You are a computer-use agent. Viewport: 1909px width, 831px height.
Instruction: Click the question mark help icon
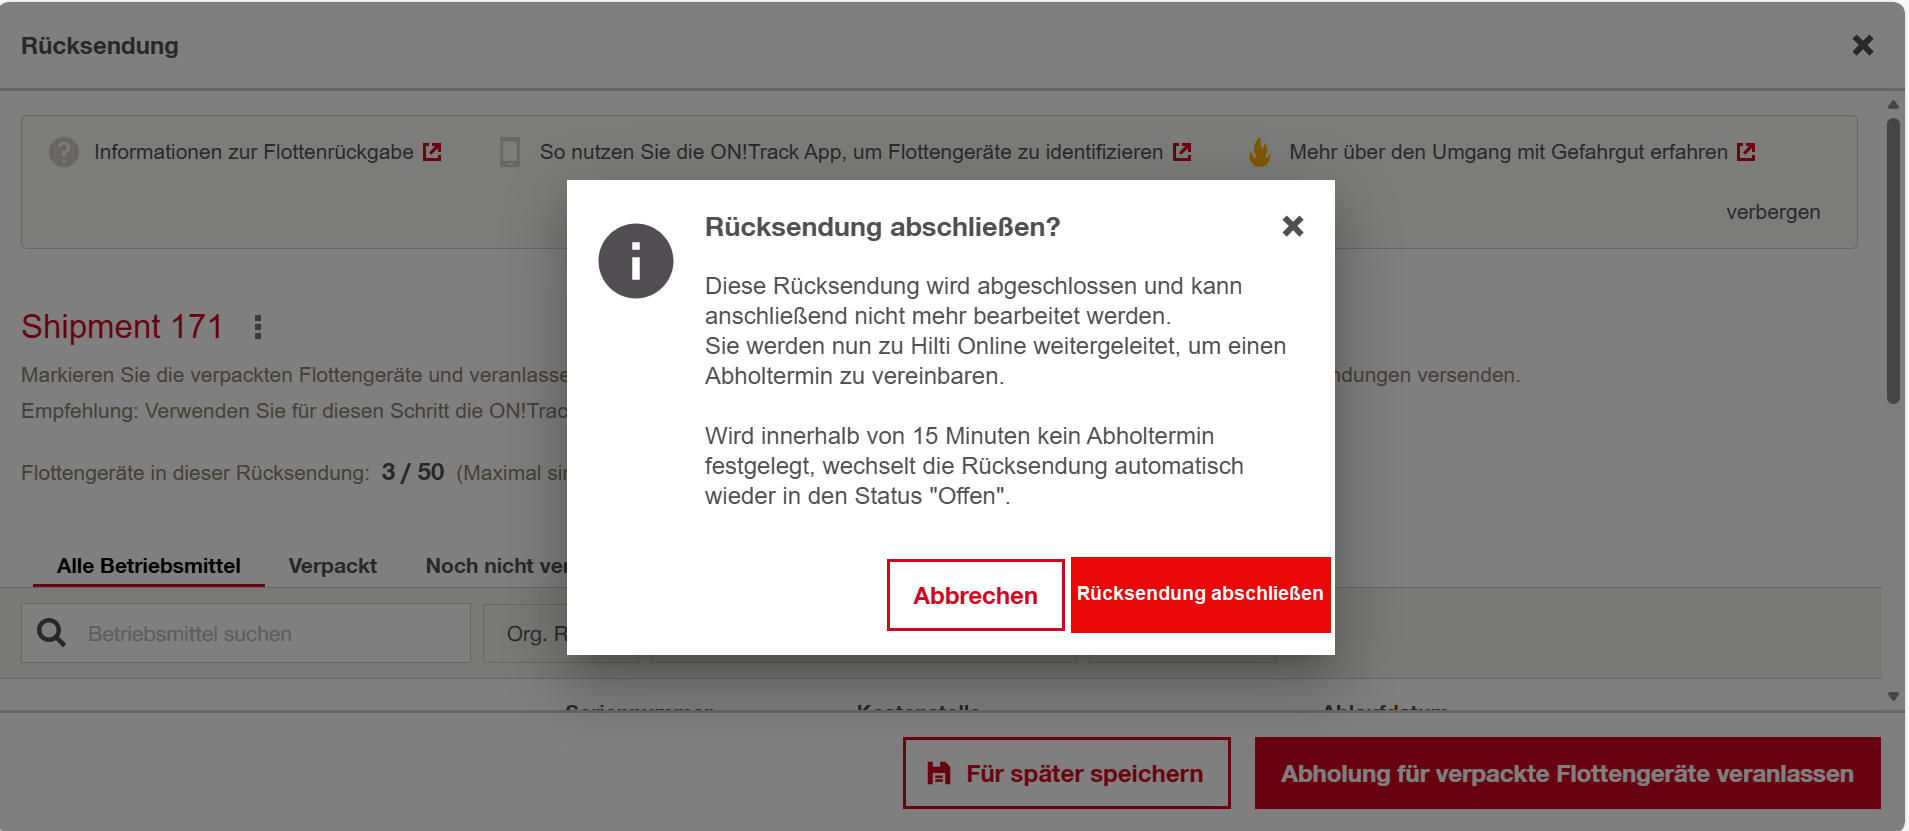[x=64, y=152]
